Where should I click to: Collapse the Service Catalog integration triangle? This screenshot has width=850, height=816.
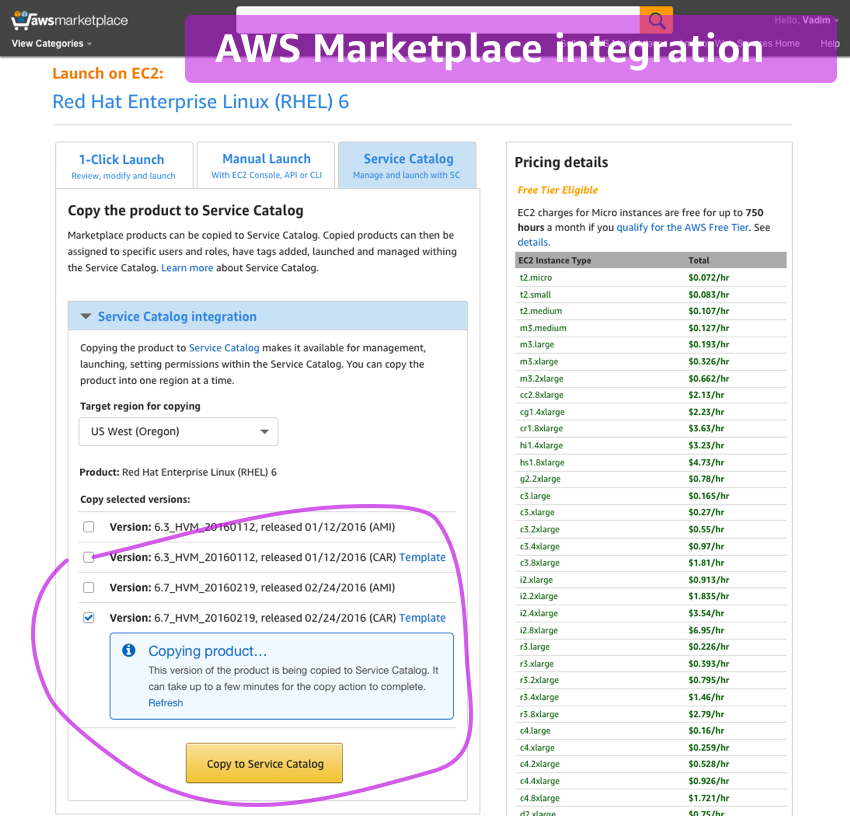tap(86, 316)
